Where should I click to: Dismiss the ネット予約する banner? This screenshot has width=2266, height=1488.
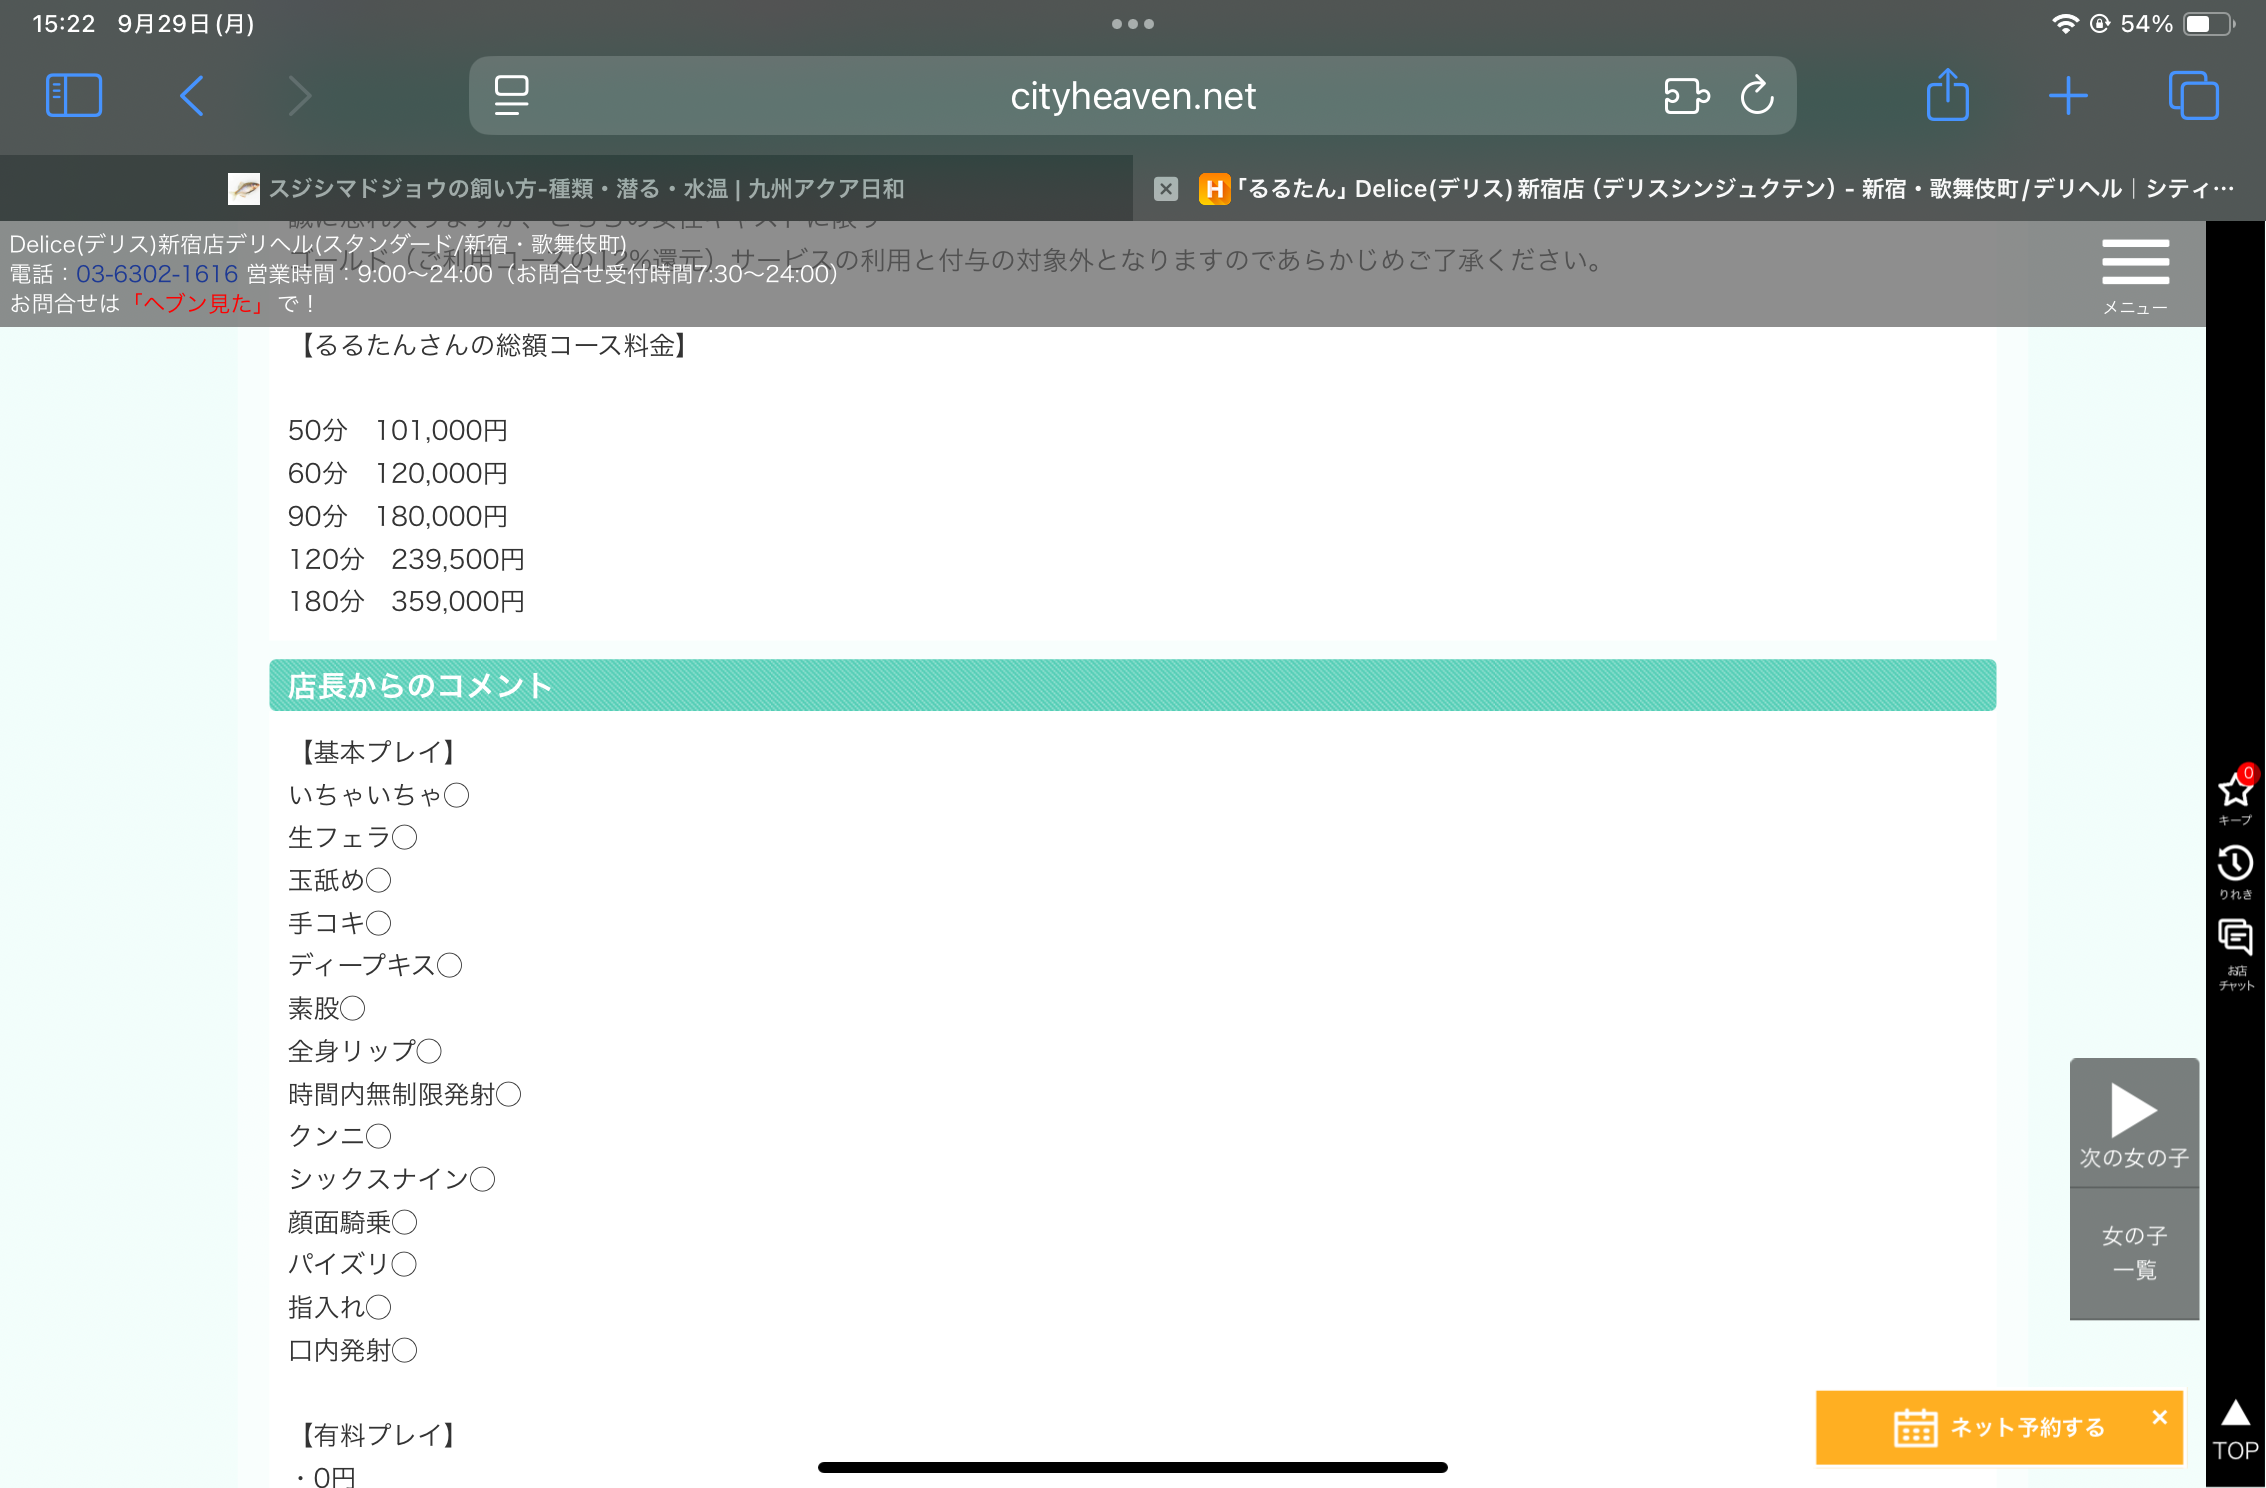[2159, 1417]
